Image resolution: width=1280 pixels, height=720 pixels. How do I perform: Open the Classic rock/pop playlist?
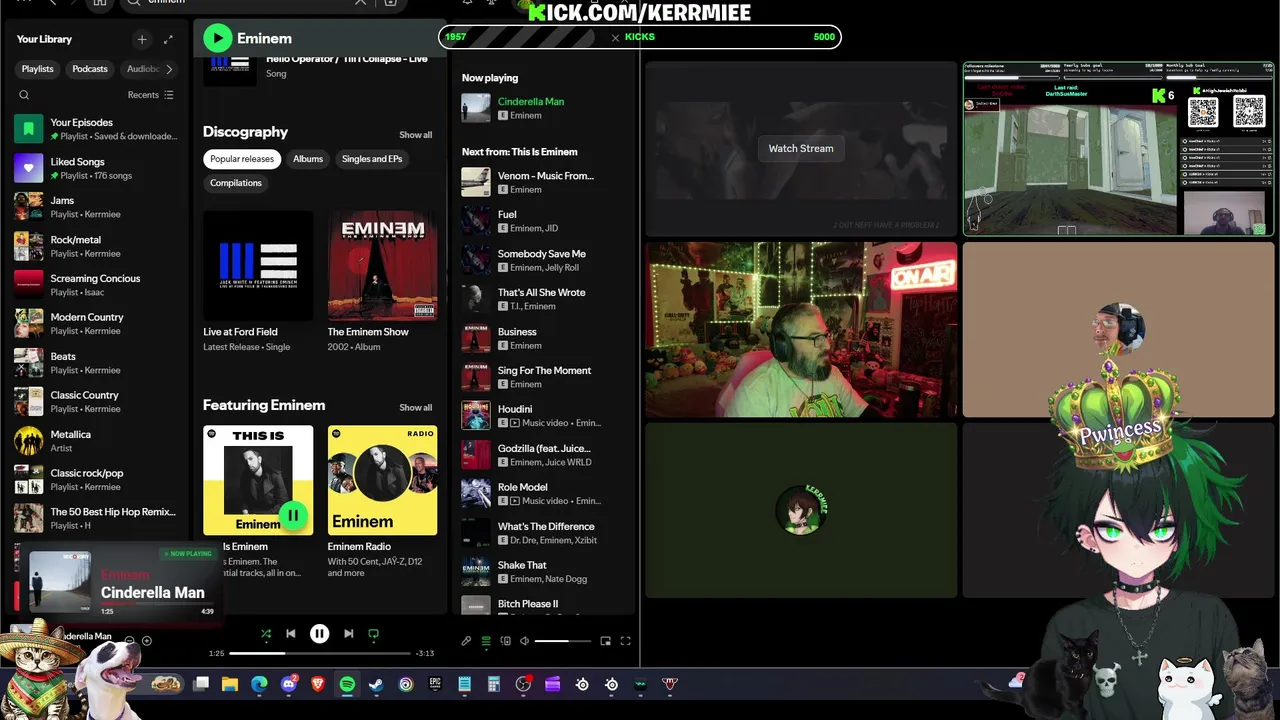click(x=96, y=479)
